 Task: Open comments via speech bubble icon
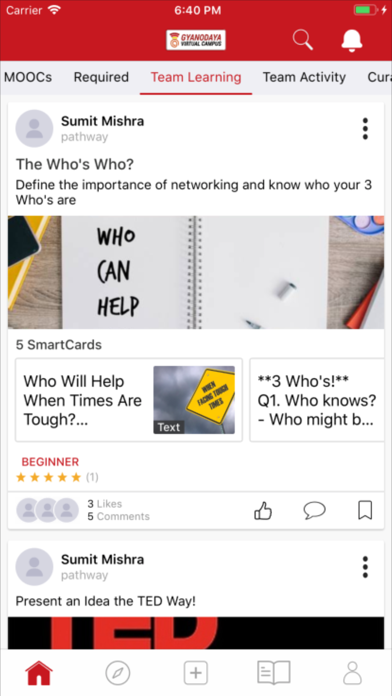coord(314,510)
